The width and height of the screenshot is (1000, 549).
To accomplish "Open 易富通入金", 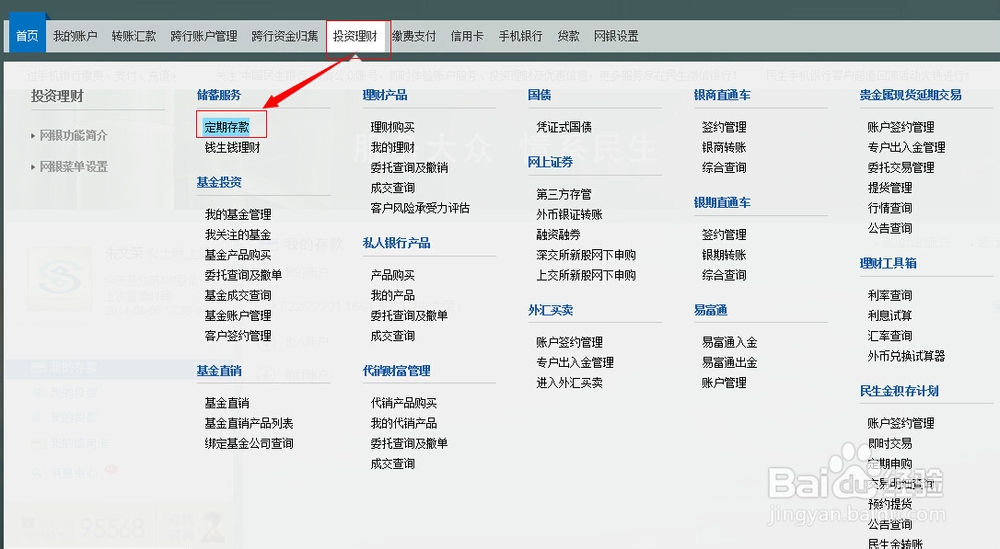I will click(x=730, y=342).
